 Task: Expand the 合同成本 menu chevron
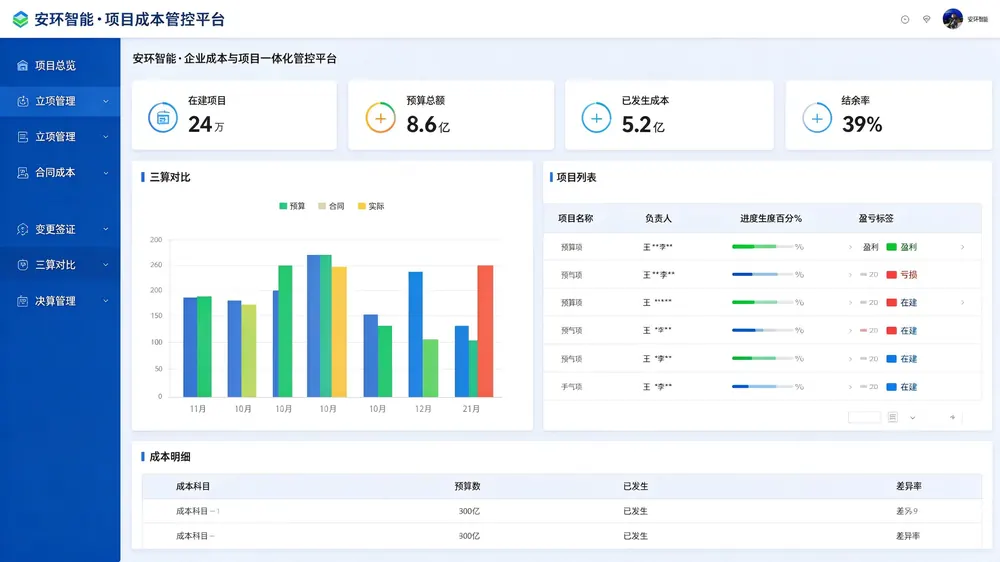[x=106, y=173]
